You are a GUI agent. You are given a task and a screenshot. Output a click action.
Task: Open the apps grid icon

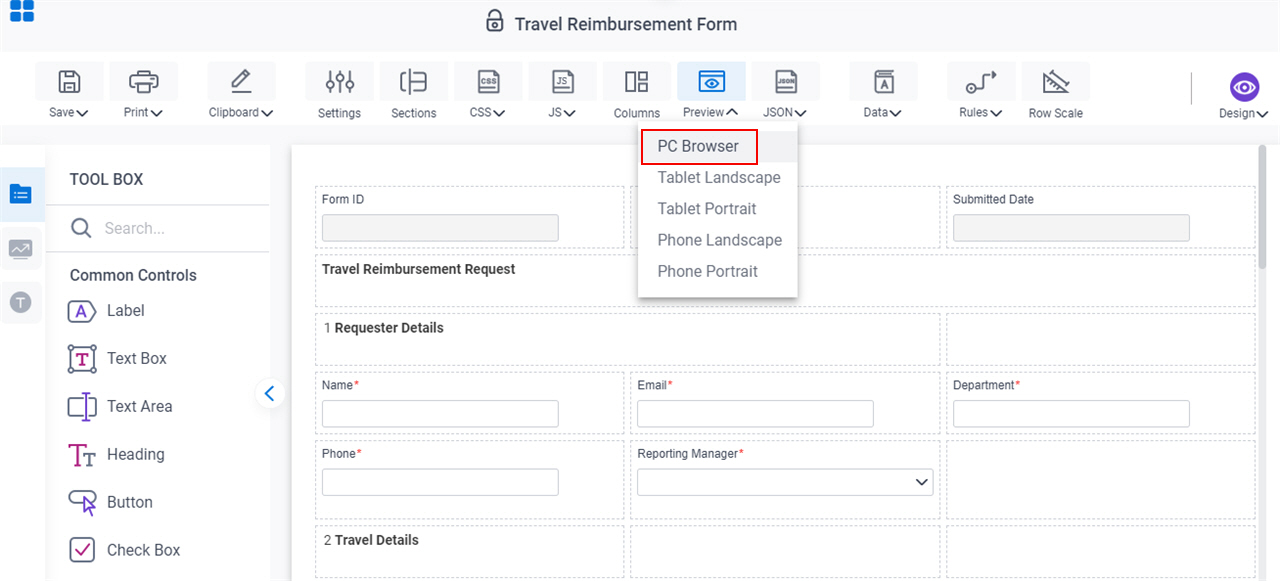[x=21, y=11]
